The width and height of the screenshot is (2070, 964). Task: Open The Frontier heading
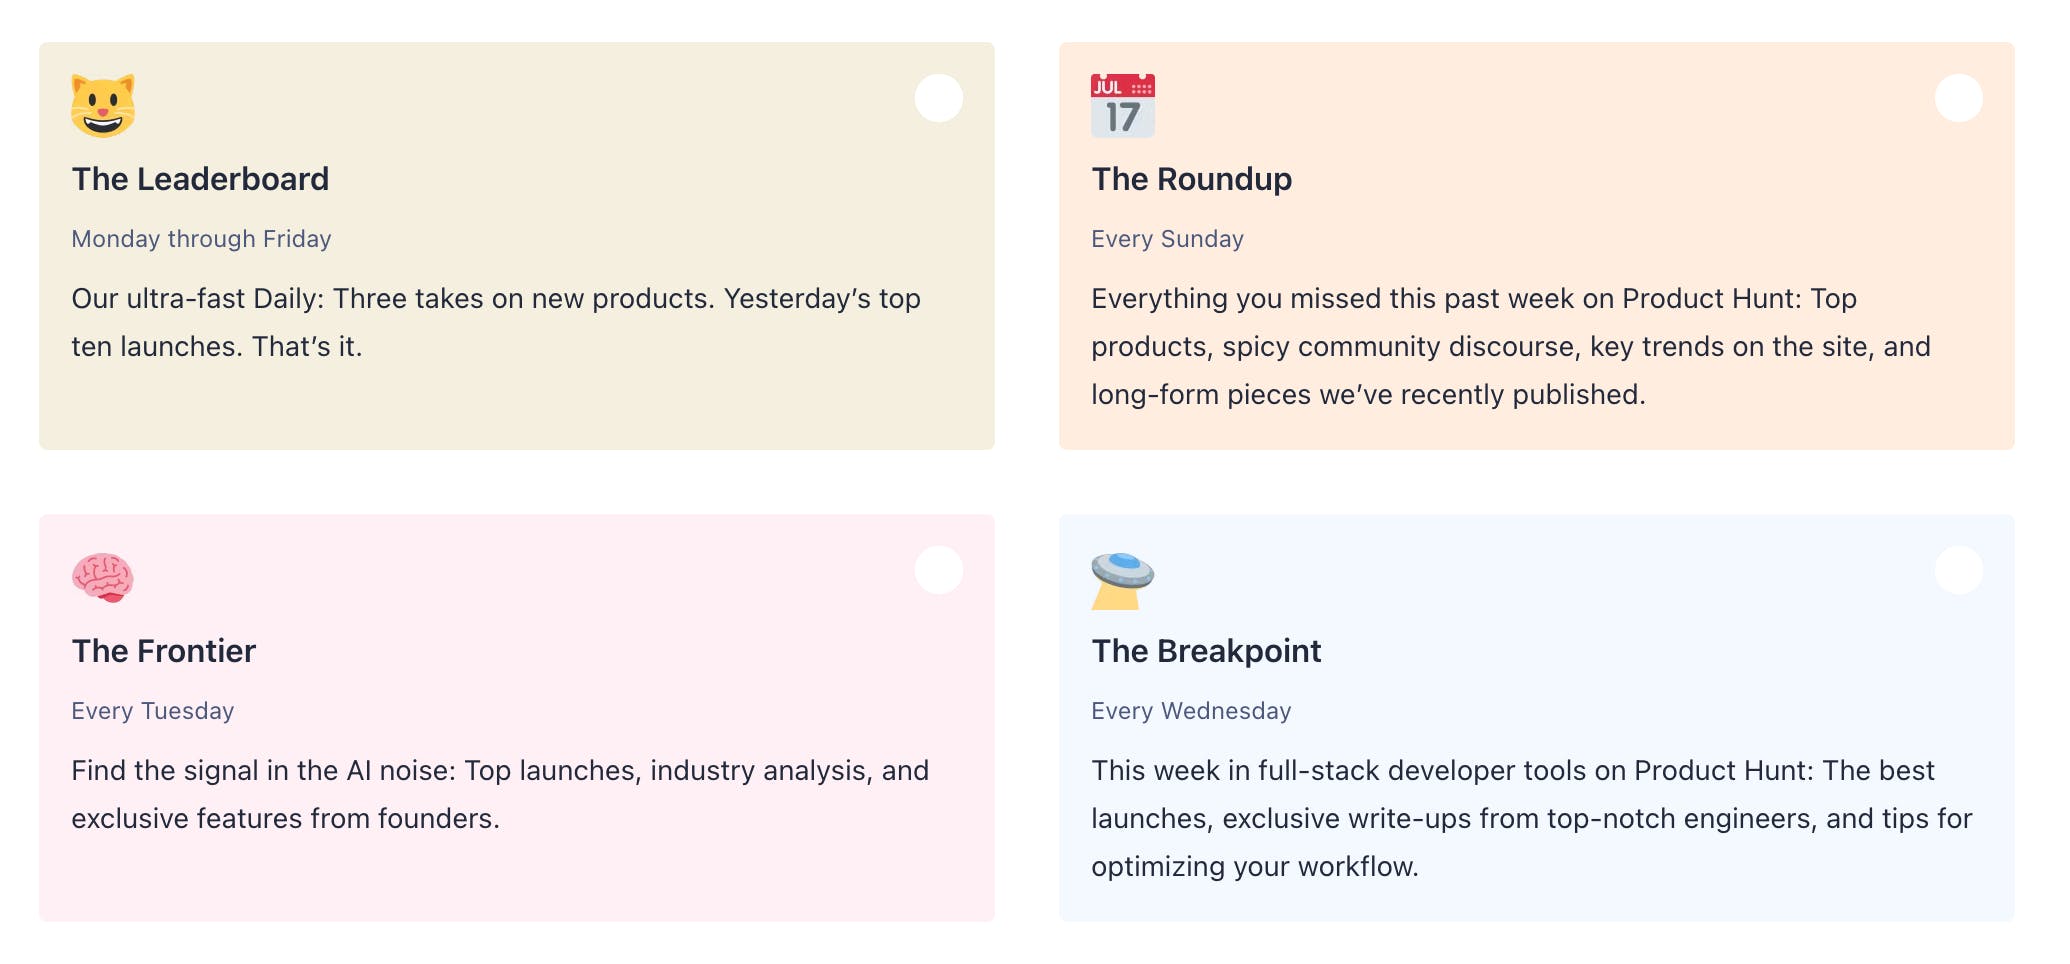[164, 651]
